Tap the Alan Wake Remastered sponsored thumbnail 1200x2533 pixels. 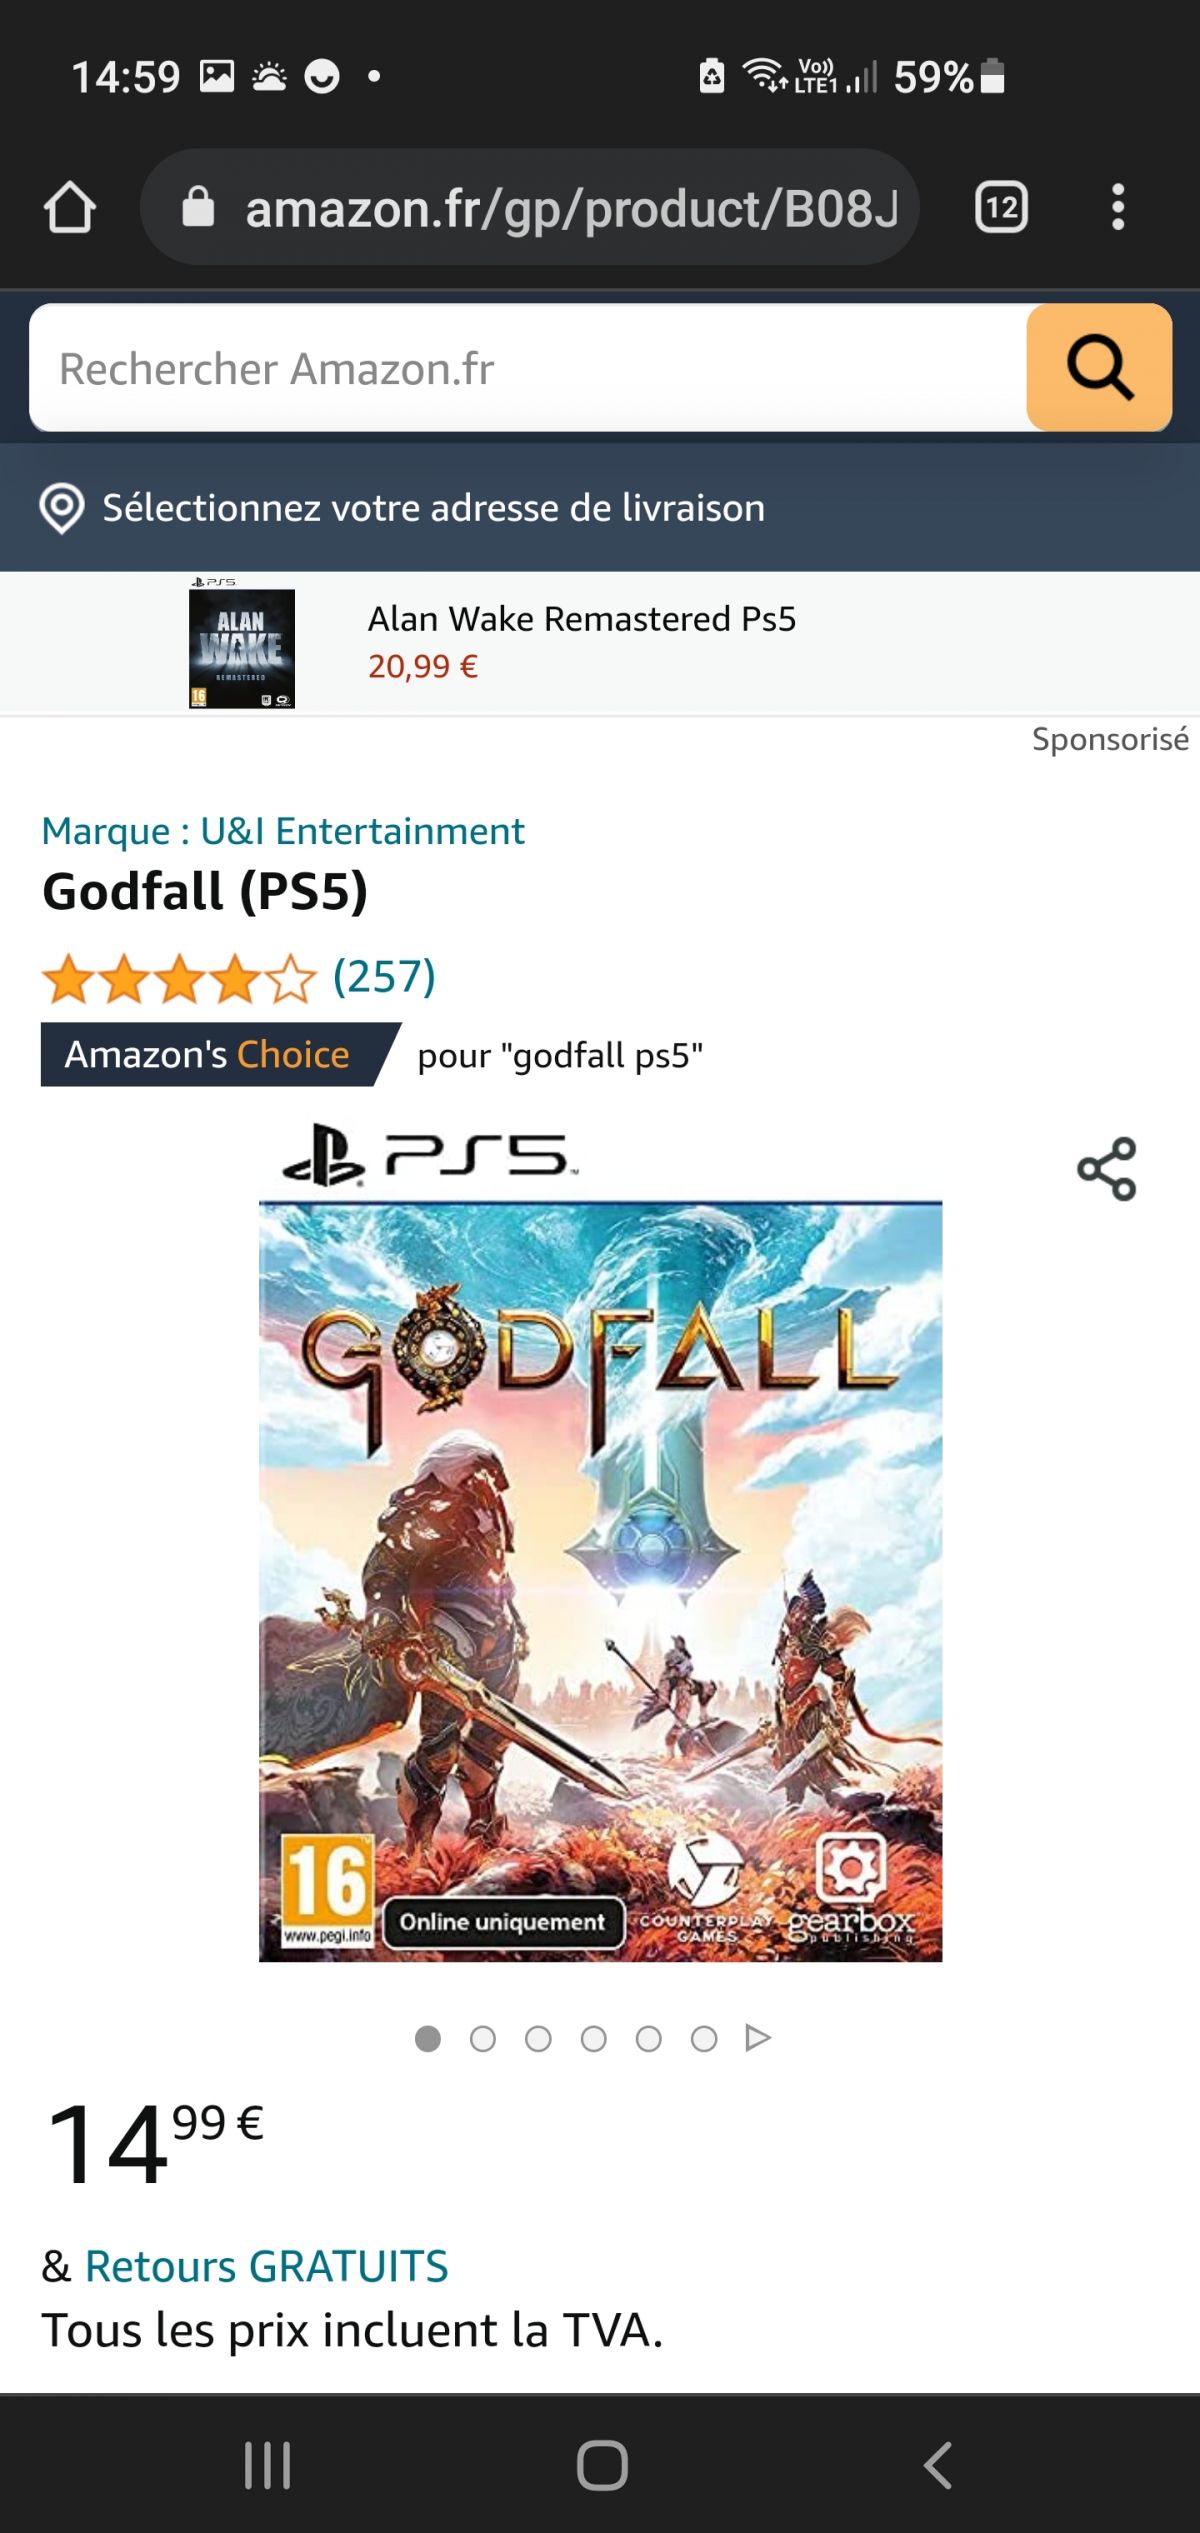pos(242,643)
